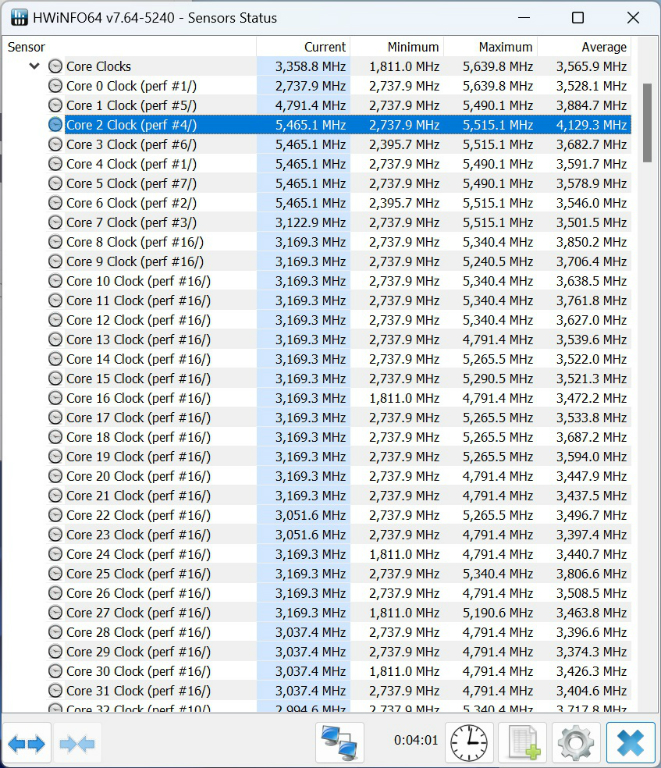The height and width of the screenshot is (768, 661).
Task: Click the shrink view inward arrows button
Action: coord(77,744)
